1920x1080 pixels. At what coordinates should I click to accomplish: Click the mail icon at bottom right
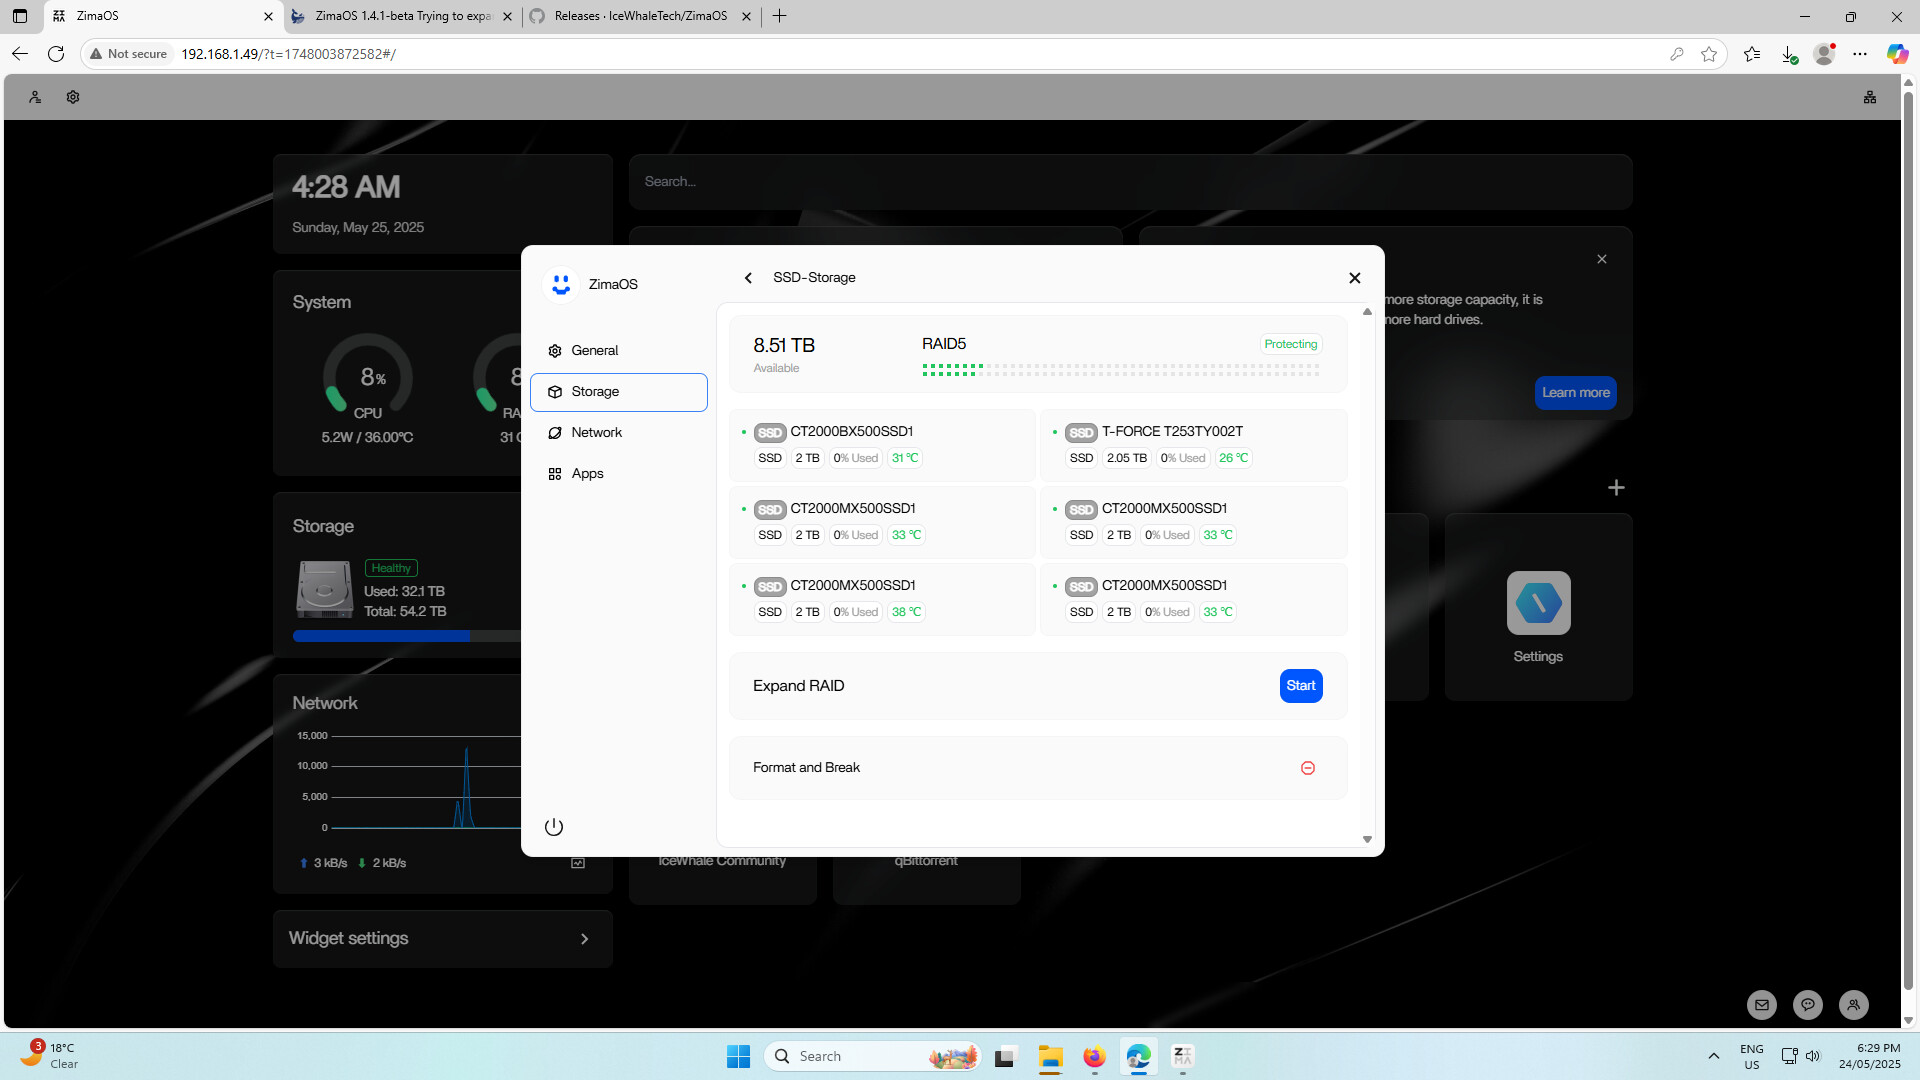[x=1762, y=1005]
